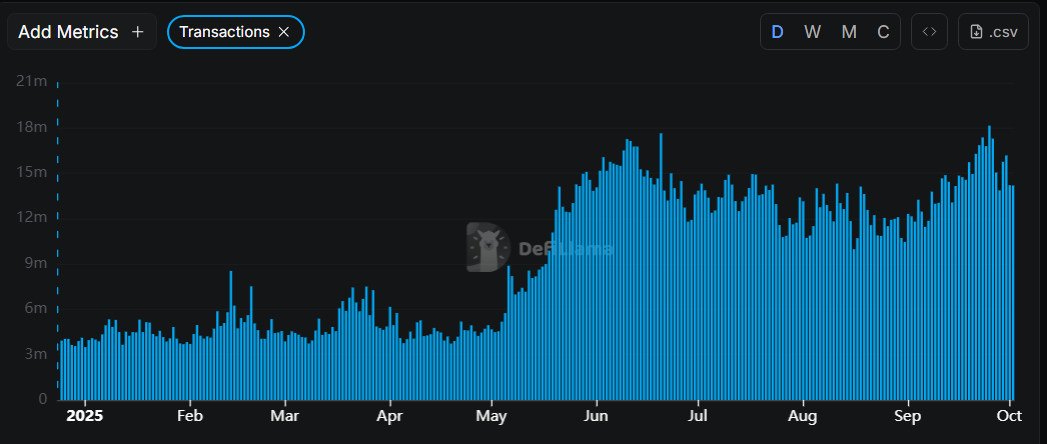Click the 21m label on the y-axis
Viewport: 1047px width, 444px height.
[32, 81]
